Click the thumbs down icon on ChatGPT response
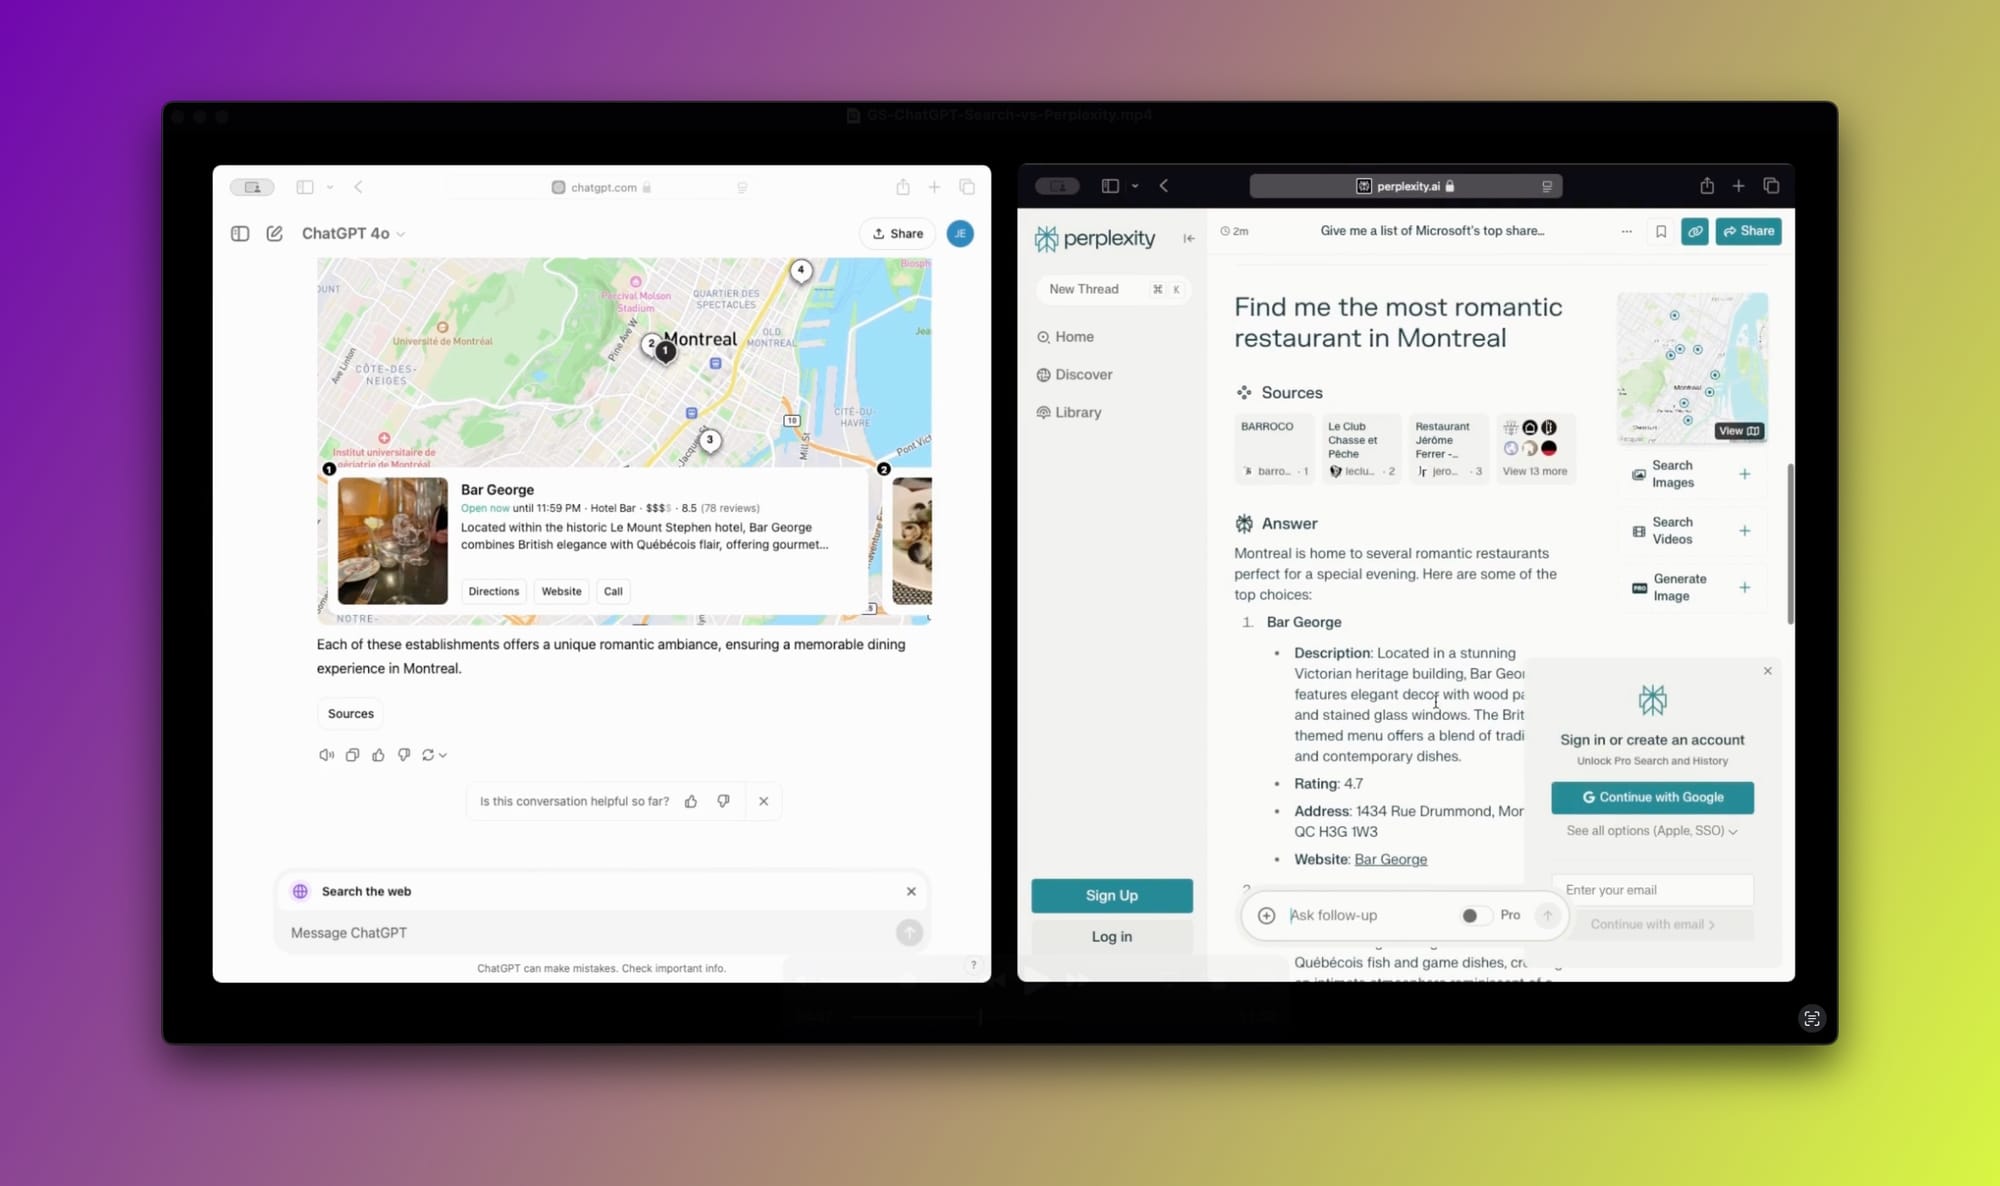The height and width of the screenshot is (1186, 2000). click(405, 754)
